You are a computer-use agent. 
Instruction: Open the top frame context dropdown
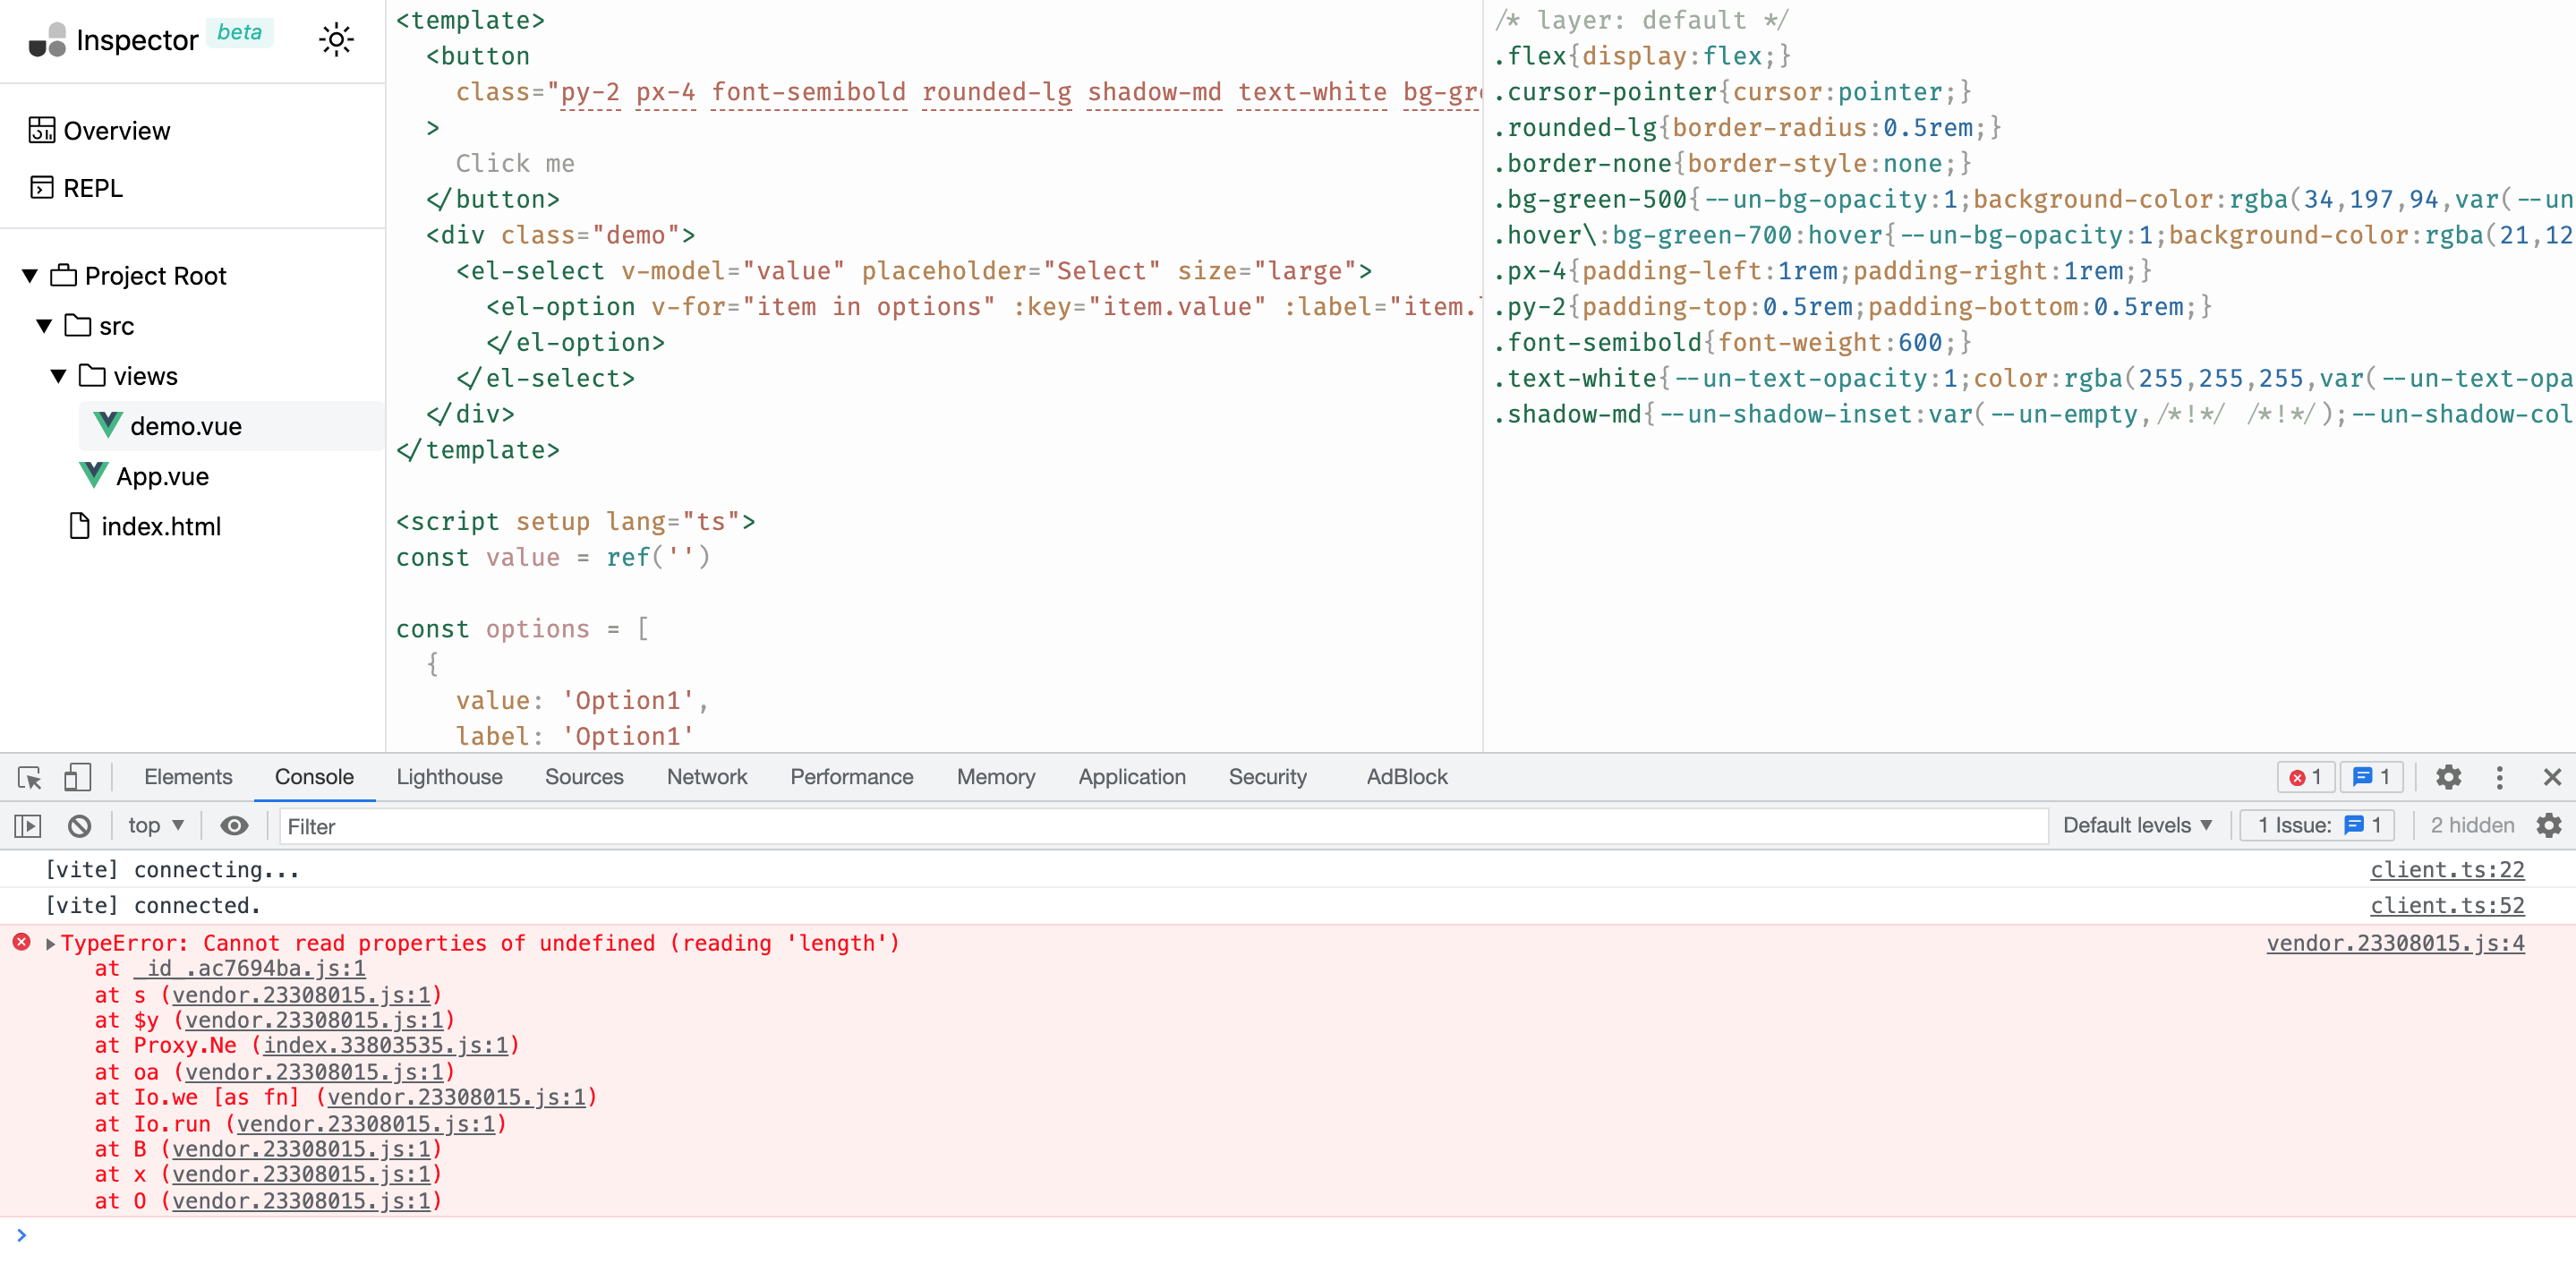click(x=153, y=826)
